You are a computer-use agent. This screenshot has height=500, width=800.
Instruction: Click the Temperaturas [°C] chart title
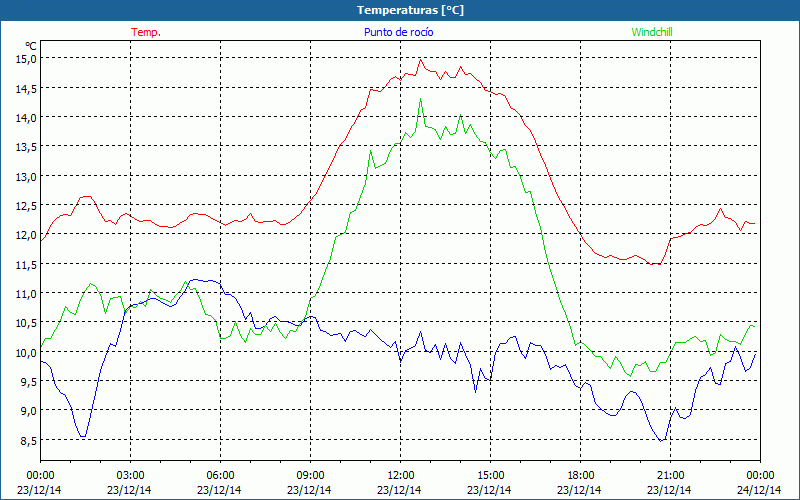pos(410,10)
